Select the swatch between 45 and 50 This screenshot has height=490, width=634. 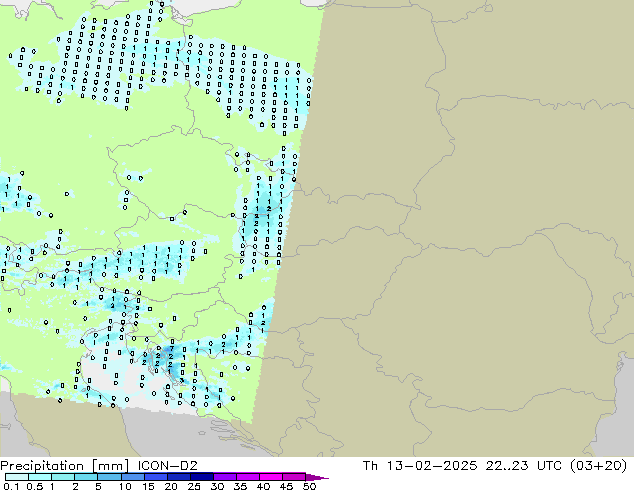294,477
